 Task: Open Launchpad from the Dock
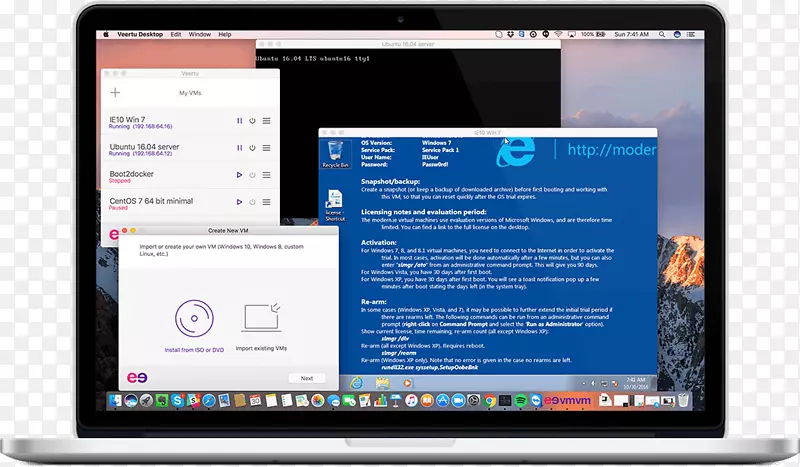coord(146,400)
